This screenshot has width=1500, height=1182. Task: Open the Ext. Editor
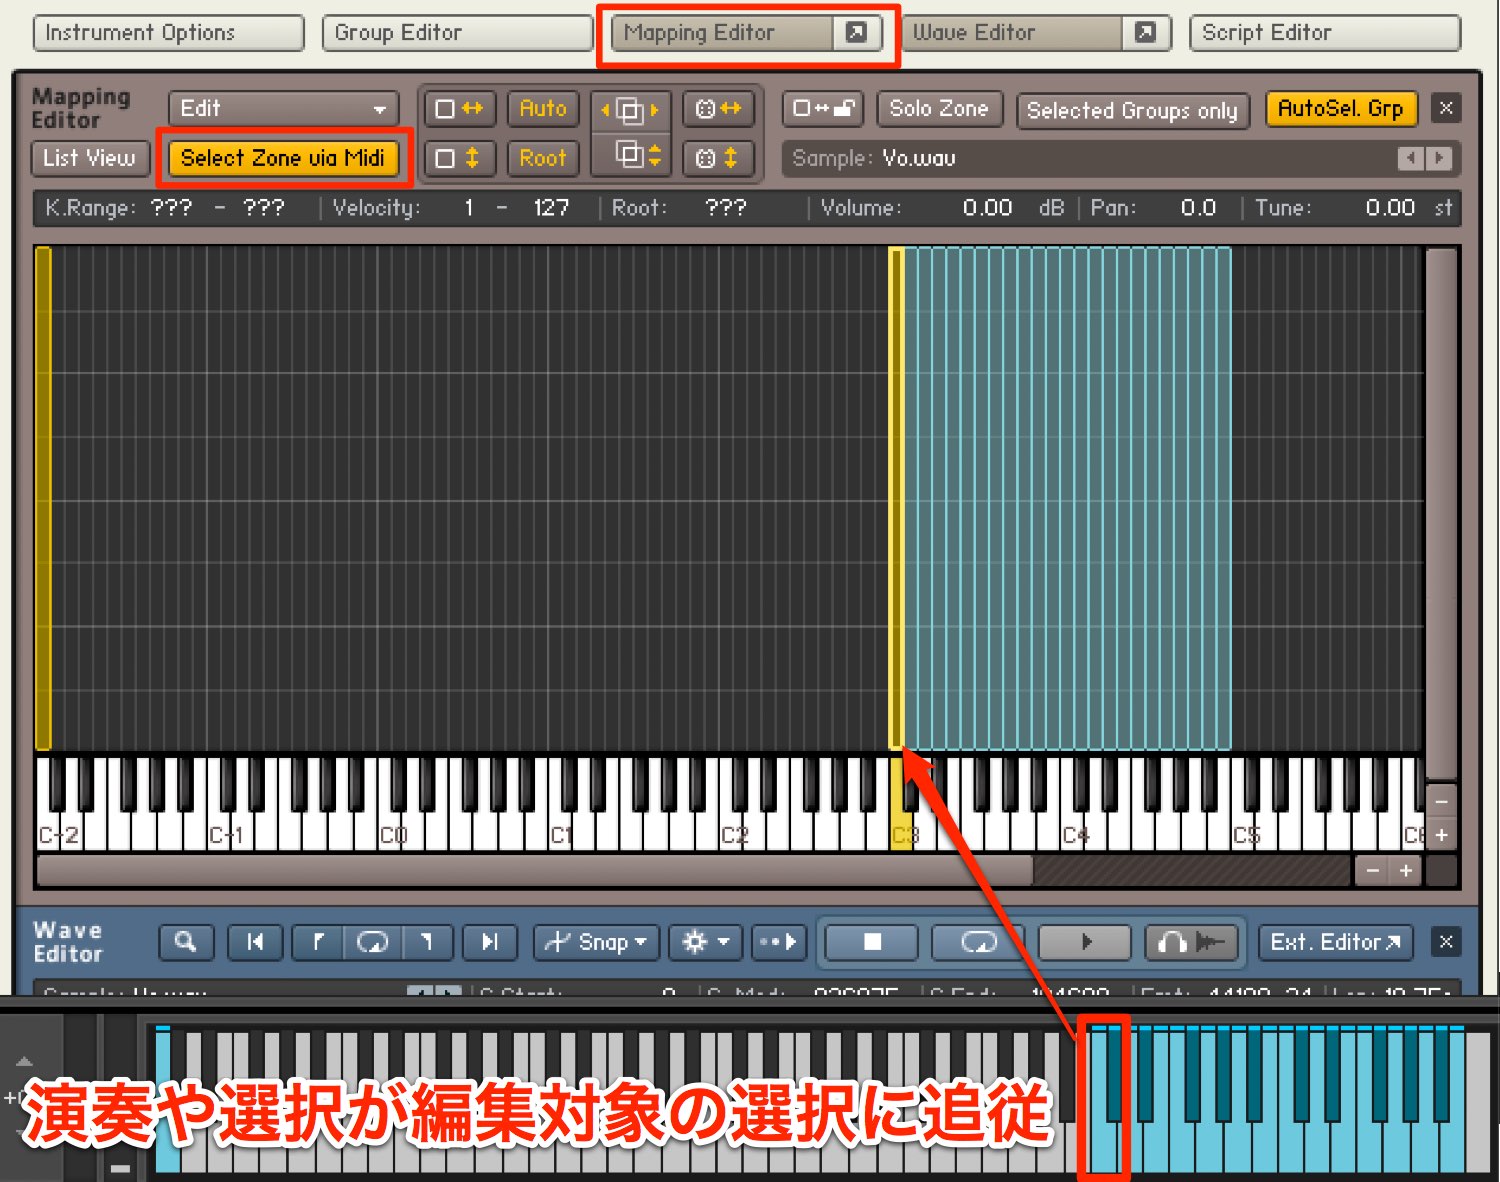pos(1335,942)
